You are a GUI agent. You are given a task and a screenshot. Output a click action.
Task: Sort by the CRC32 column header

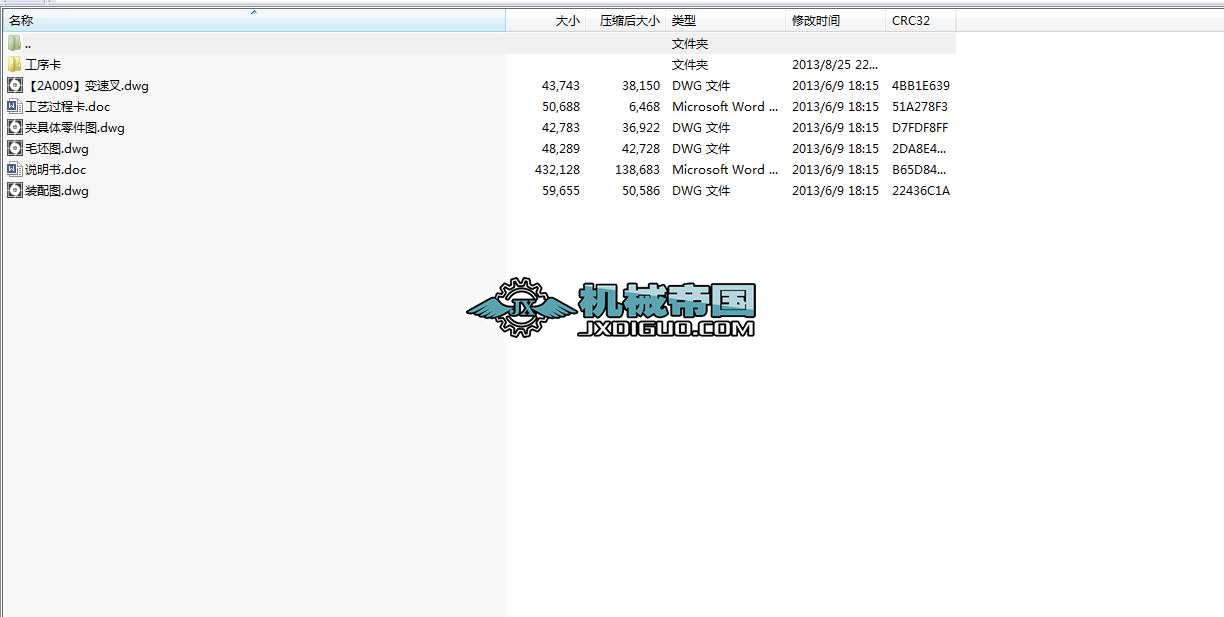921,20
